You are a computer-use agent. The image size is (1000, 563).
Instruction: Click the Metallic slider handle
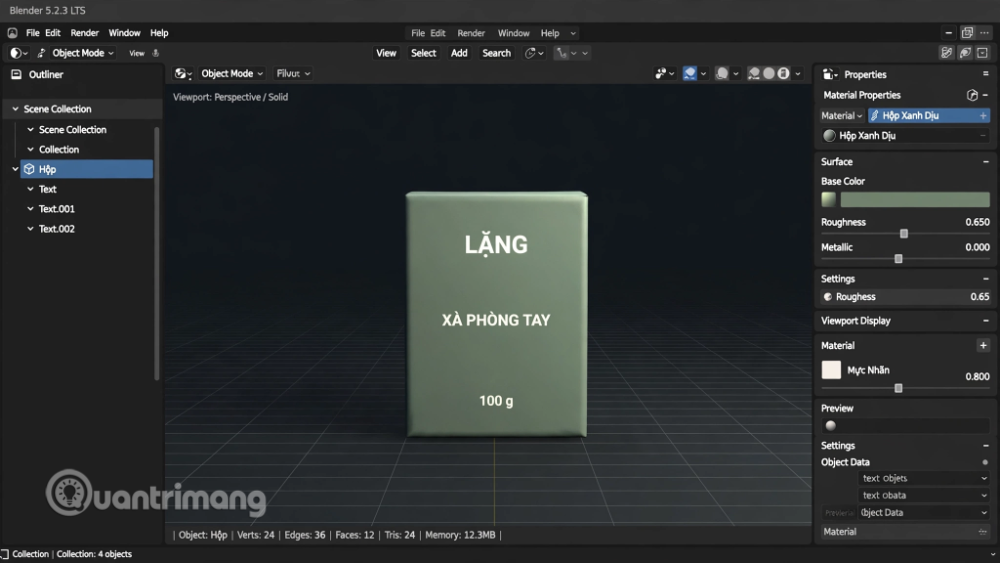tap(898, 259)
